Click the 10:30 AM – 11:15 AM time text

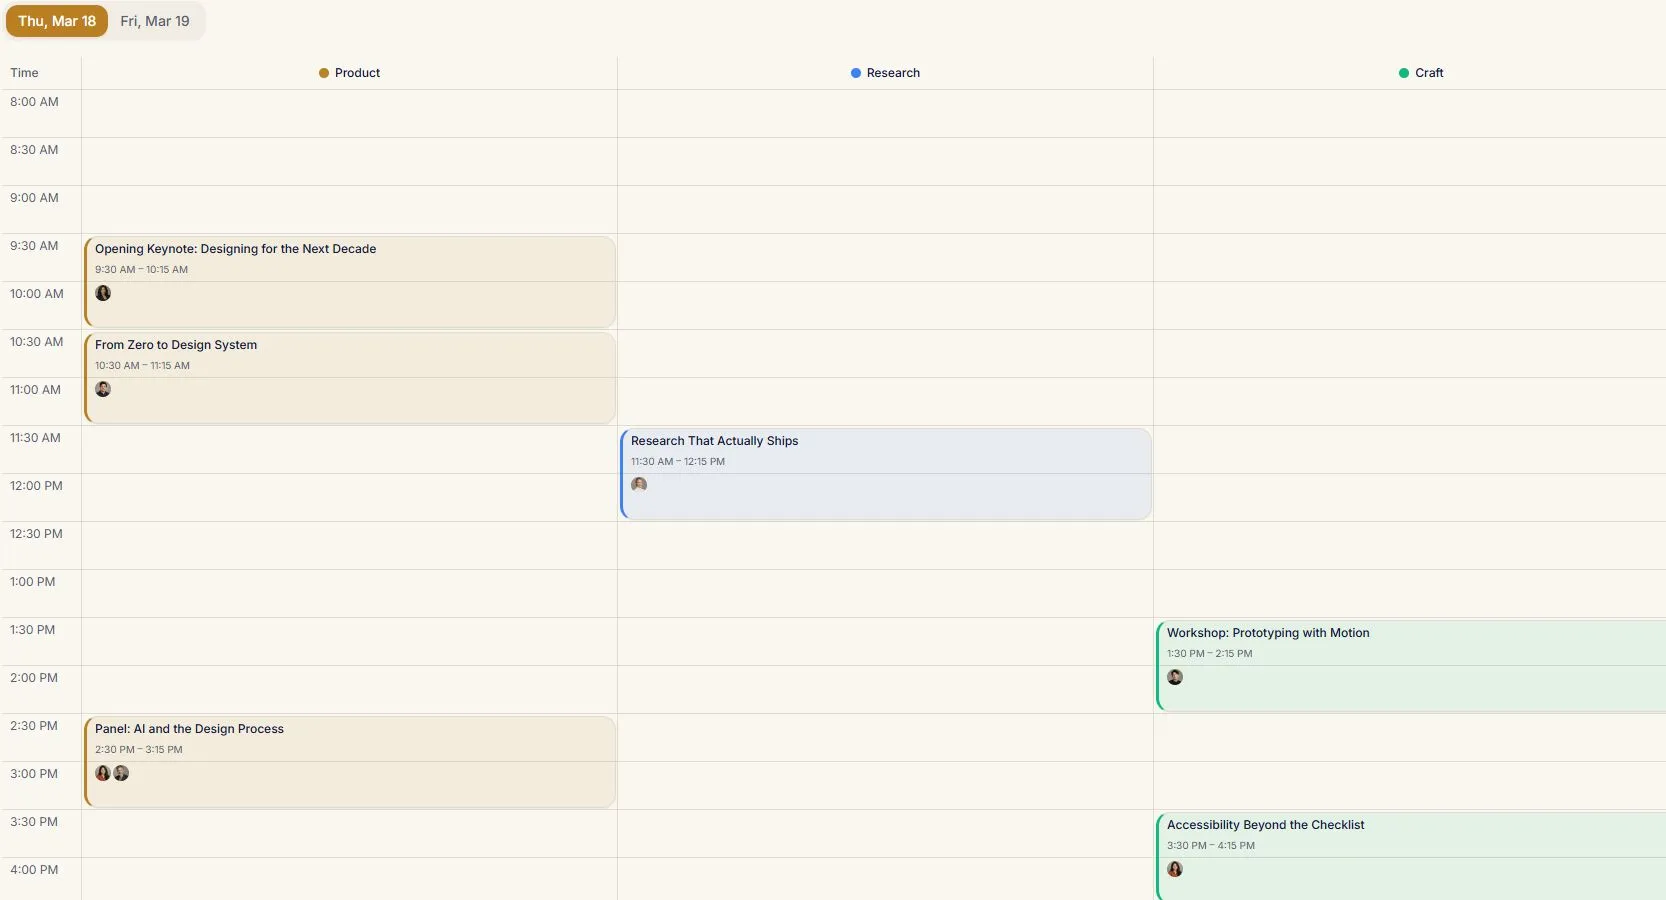coord(142,366)
